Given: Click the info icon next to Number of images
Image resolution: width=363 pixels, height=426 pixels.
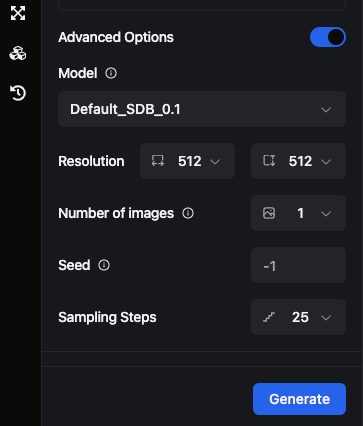Looking at the screenshot, I should [x=188, y=213].
